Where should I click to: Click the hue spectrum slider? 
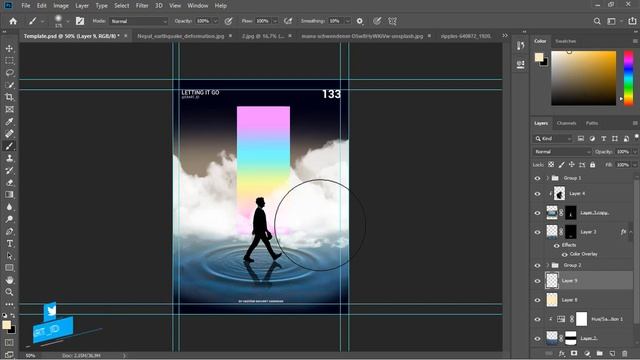629,78
